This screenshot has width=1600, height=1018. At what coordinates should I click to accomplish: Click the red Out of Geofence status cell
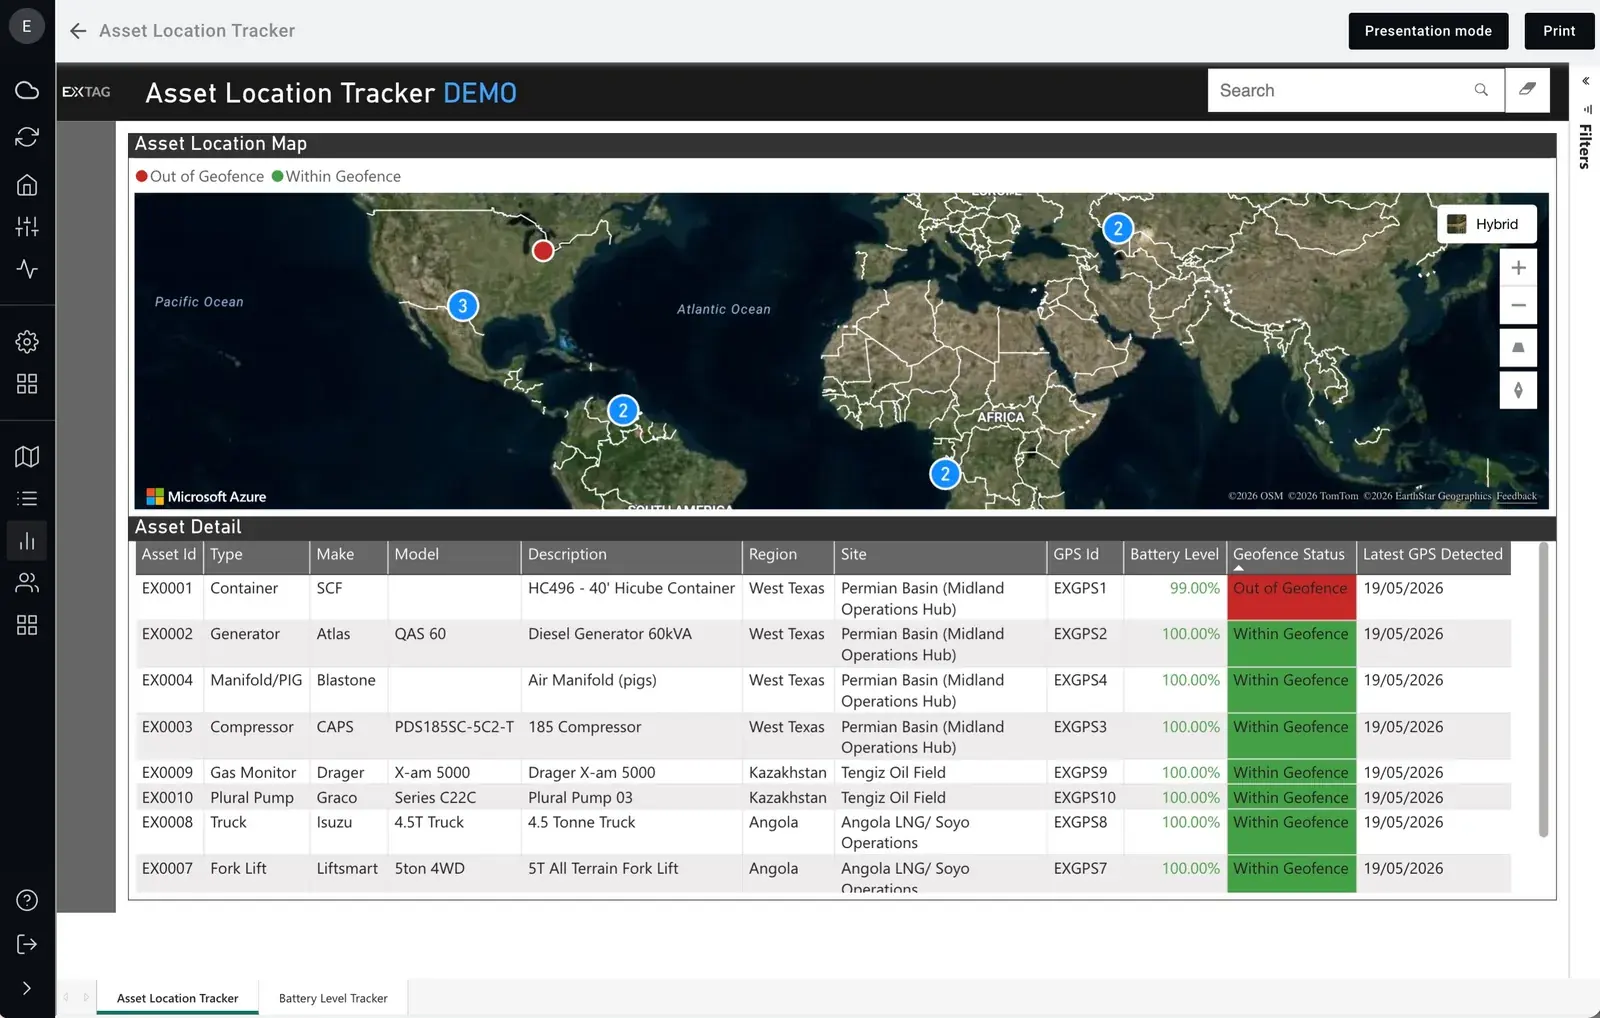[x=1291, y=598]
